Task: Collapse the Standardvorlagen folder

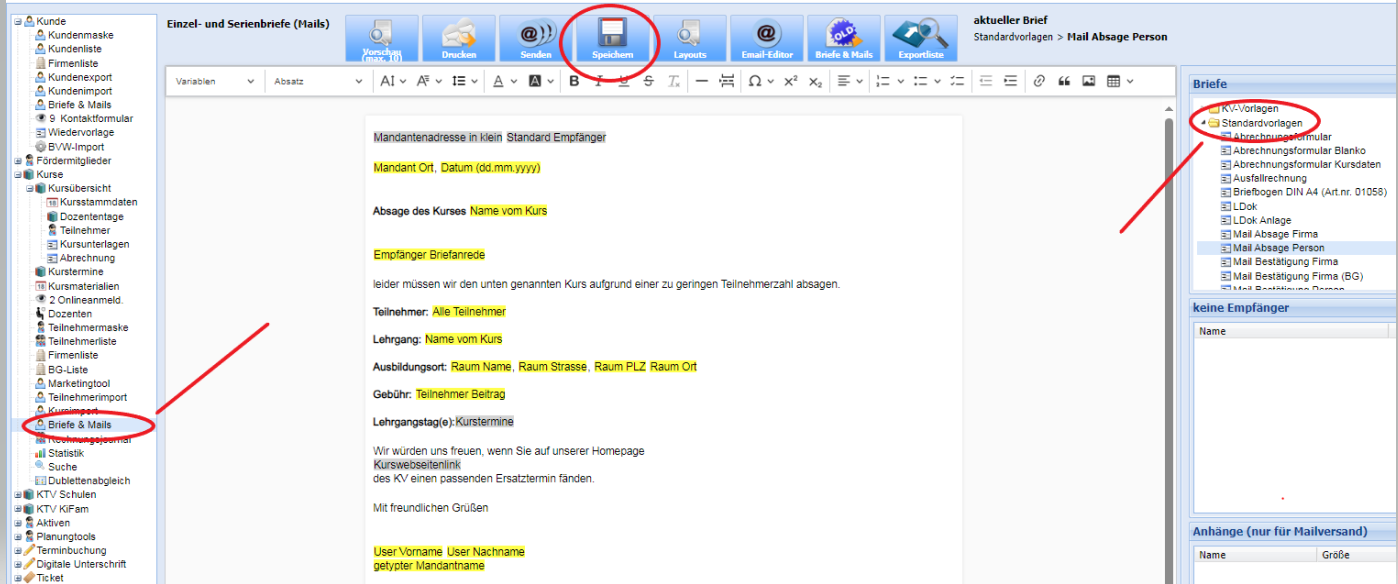Action: (x=1203, y=123)
